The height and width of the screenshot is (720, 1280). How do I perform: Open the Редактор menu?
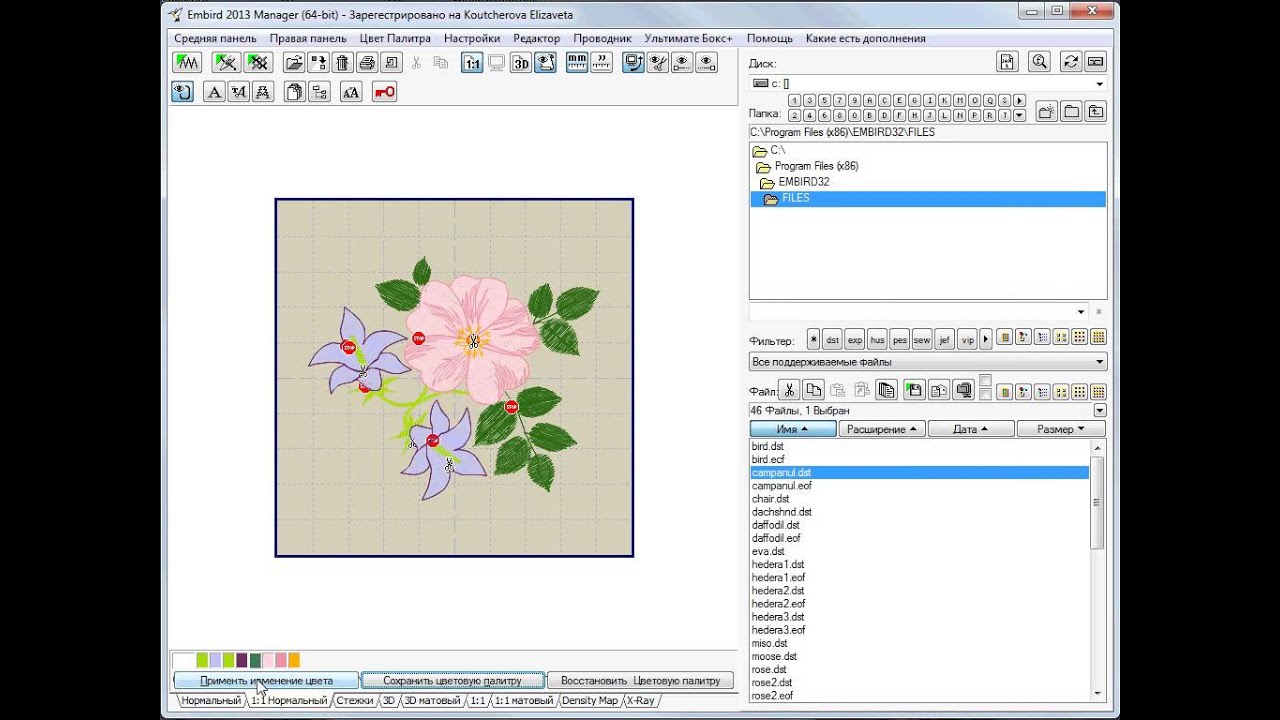point(537,38)
